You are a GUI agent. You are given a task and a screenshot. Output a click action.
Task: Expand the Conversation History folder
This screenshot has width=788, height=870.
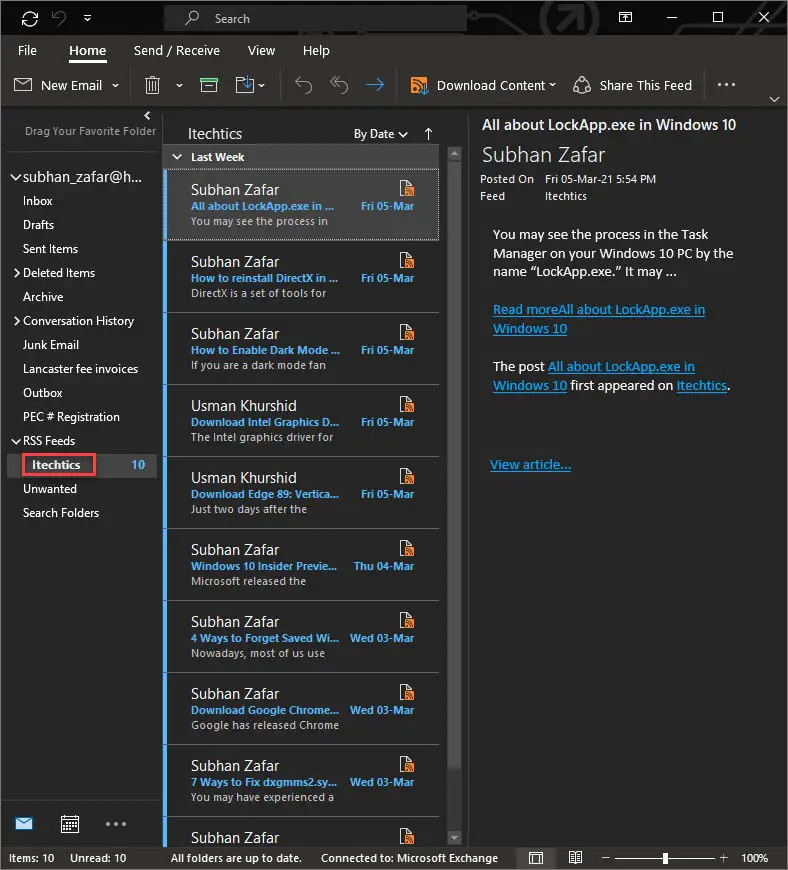pos(17,321)
